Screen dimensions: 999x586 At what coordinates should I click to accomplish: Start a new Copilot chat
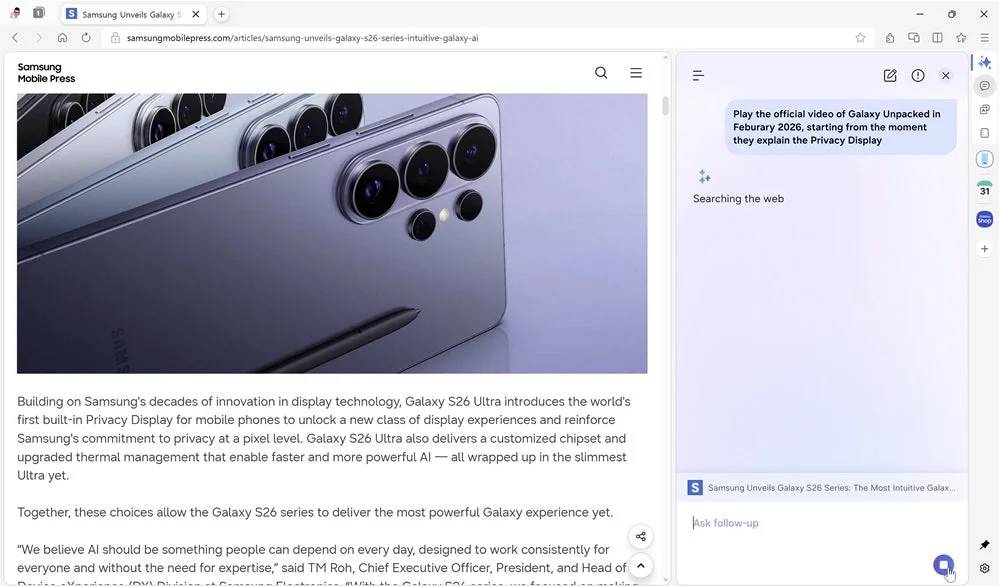(890, 75)
